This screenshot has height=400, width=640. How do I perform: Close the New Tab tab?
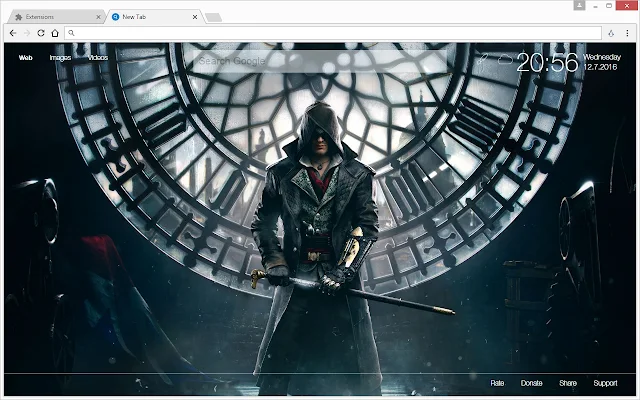pyautogui.click(x=195, y=17)
